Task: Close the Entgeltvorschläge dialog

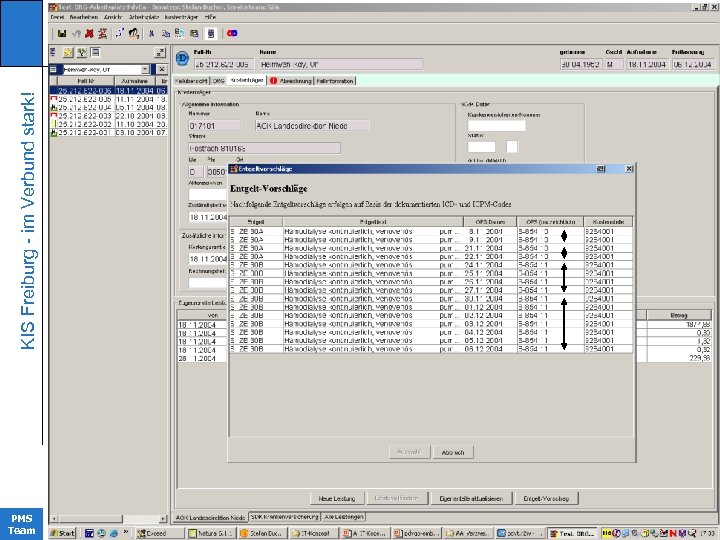Action: click(627, 170)
